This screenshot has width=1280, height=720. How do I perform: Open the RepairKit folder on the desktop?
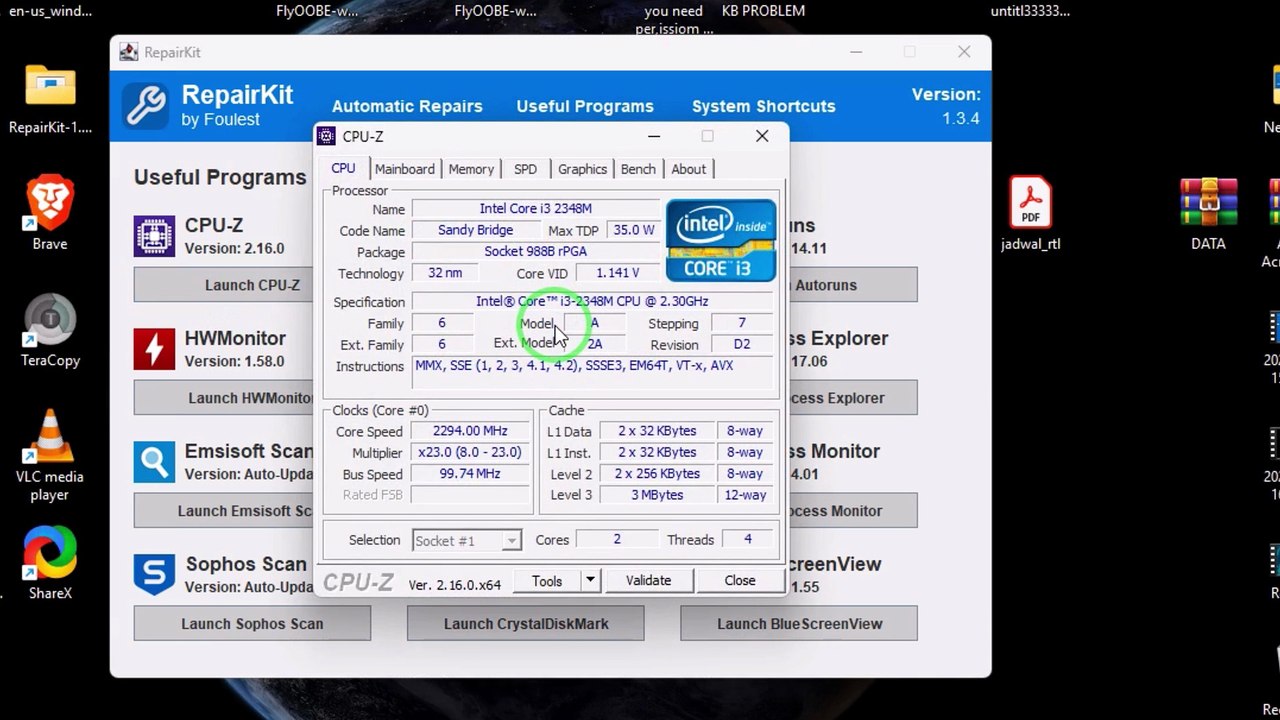(x=50, y=98)
